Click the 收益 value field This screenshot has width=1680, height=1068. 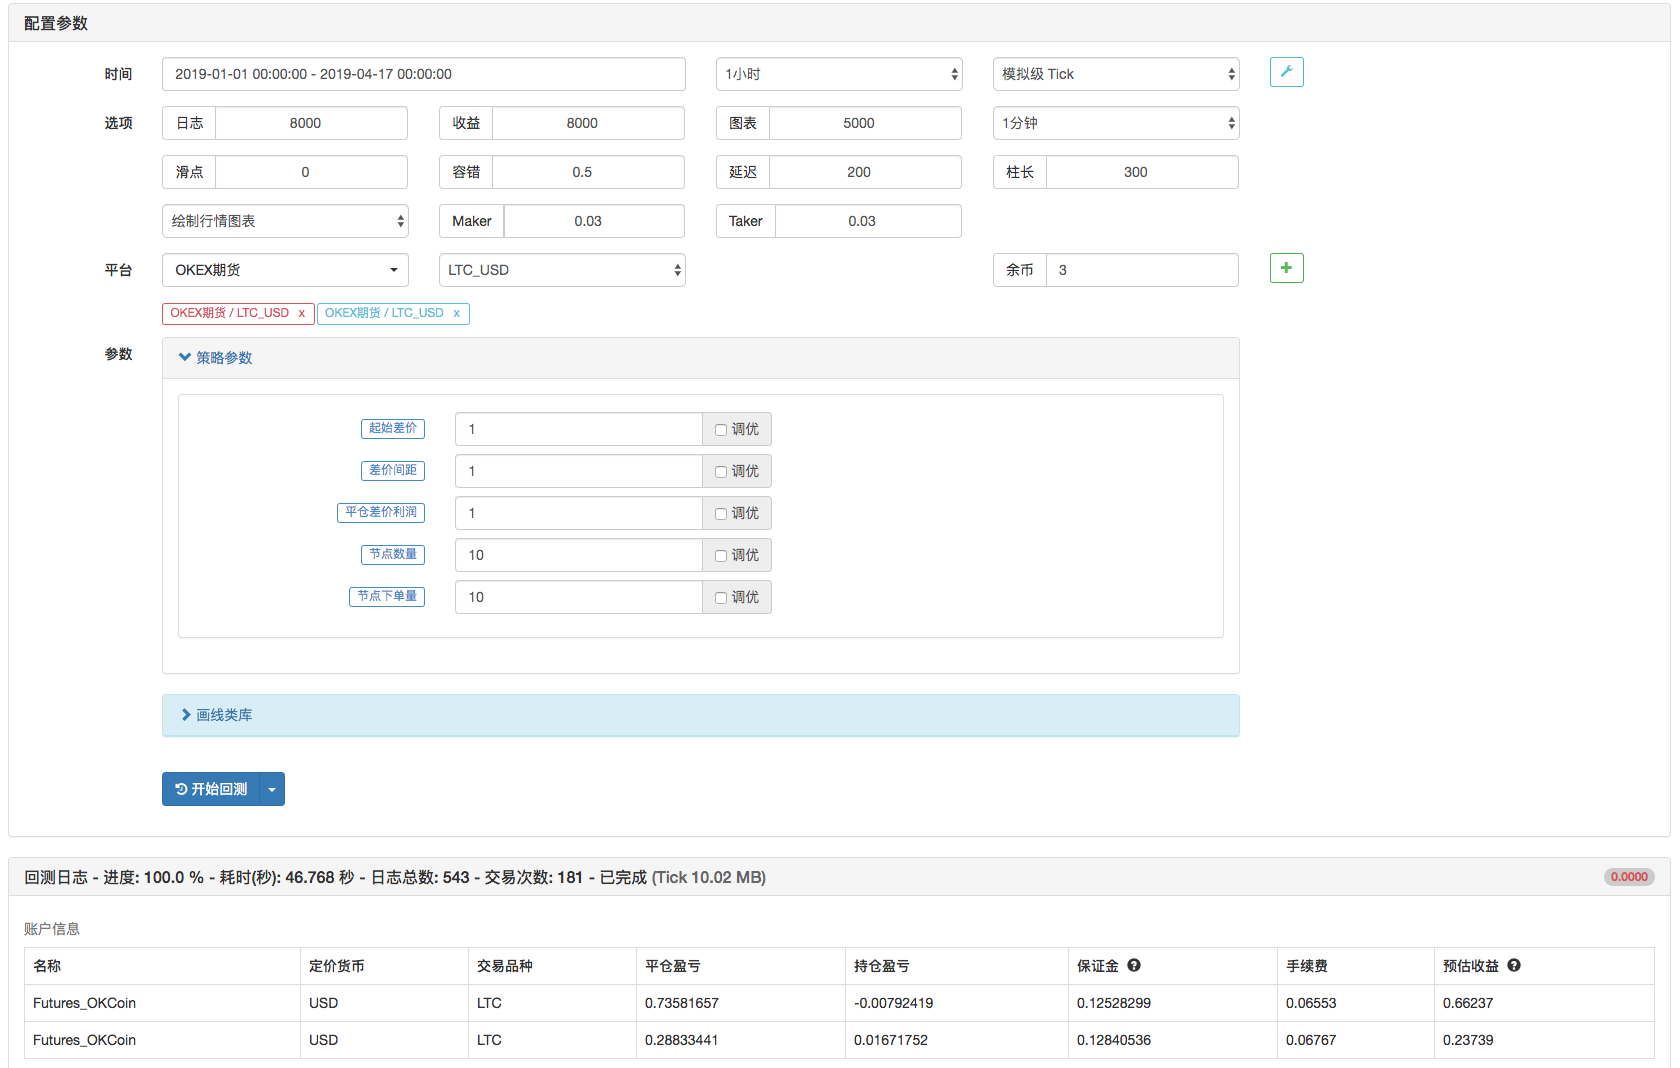(588, 123)
